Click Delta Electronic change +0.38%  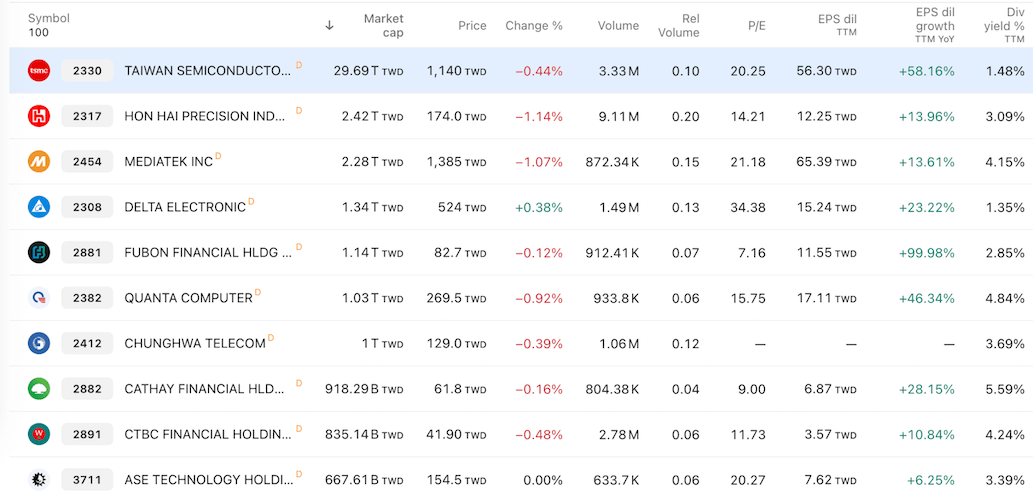[x=539, y=207]
